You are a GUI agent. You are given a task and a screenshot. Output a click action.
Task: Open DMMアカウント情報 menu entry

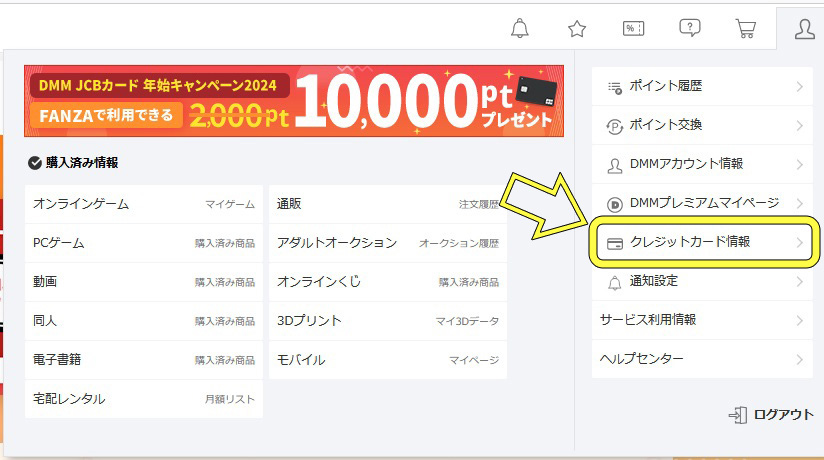[702, 164]
